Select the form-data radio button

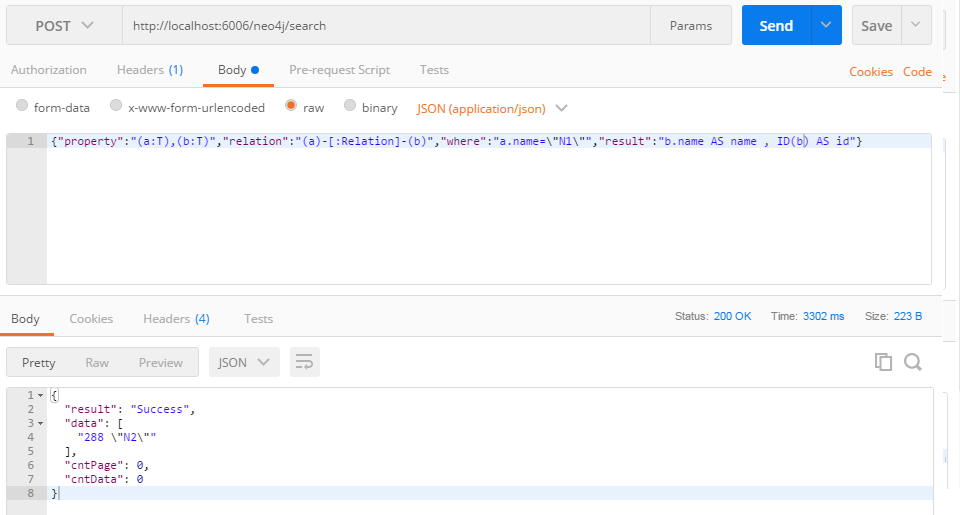click(22, 105)
